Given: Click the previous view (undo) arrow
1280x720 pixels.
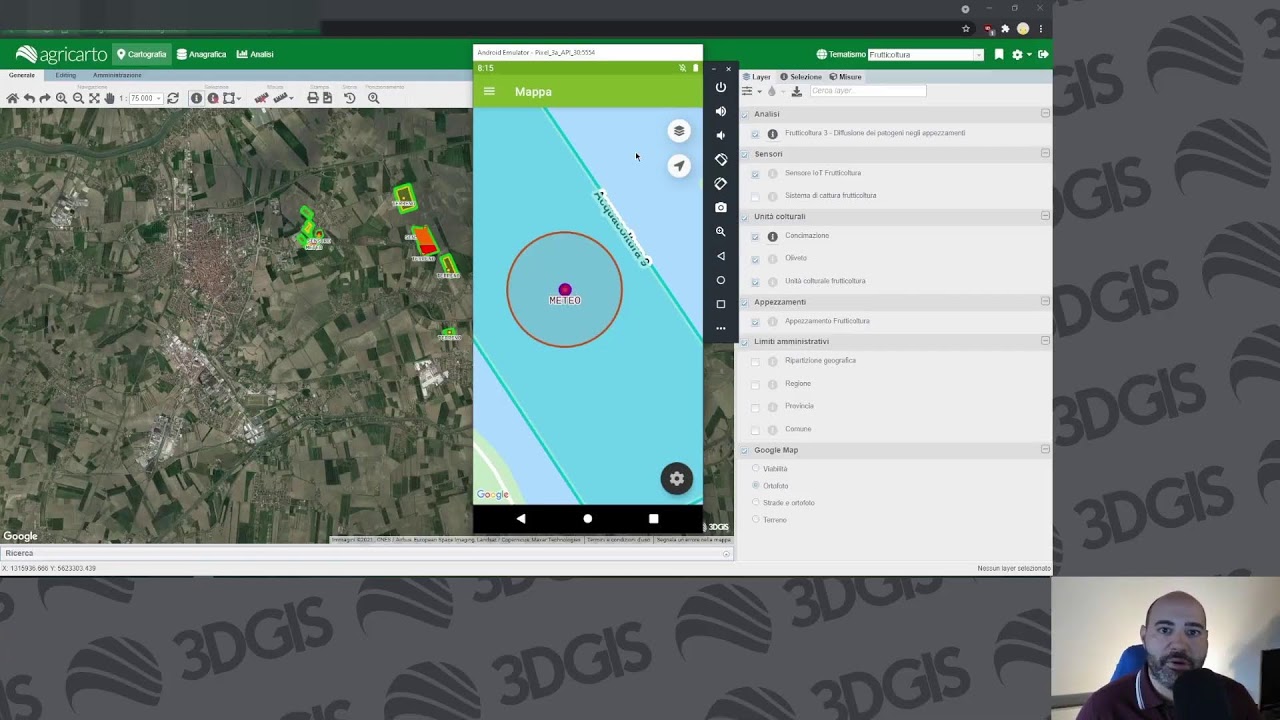Looking at the screenshot, I should pyautogui.click(x=29, y=98).
